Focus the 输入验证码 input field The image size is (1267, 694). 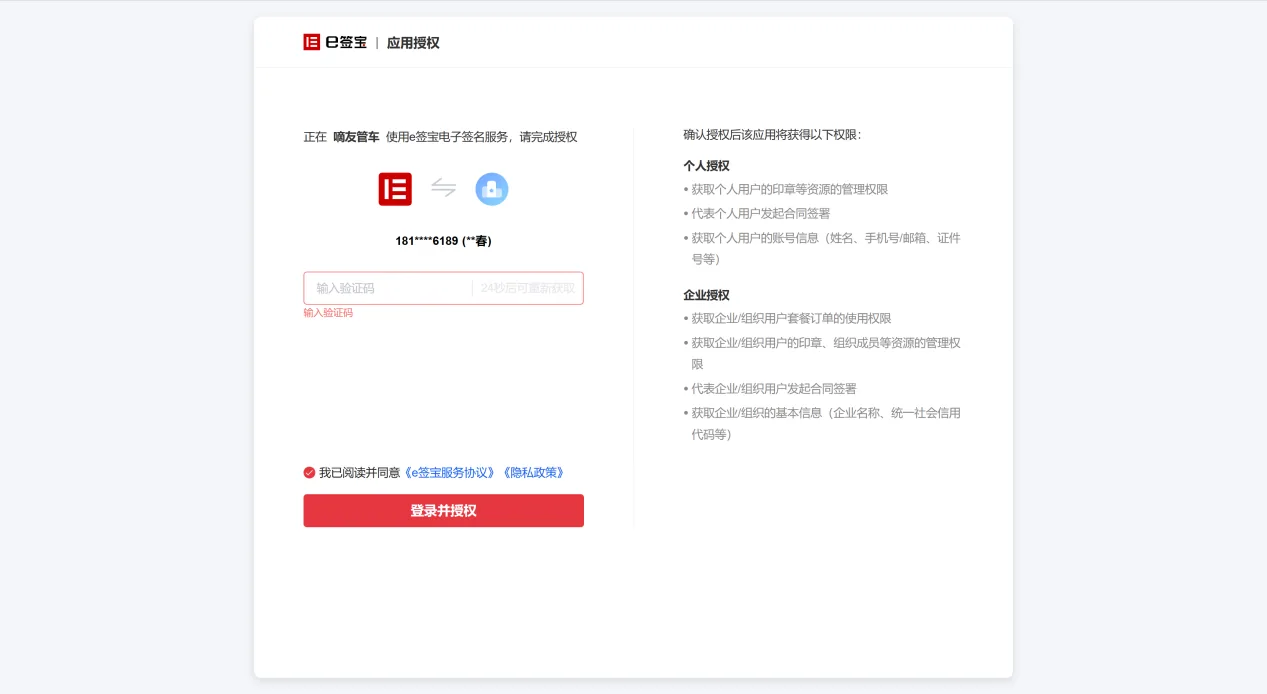pyautogui.click(x=388, y=288)
